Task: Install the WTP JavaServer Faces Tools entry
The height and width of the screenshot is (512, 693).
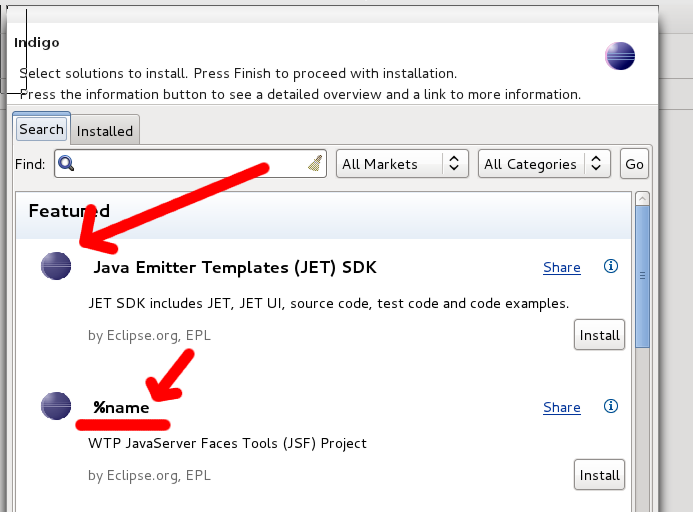Action: point(599,475)
